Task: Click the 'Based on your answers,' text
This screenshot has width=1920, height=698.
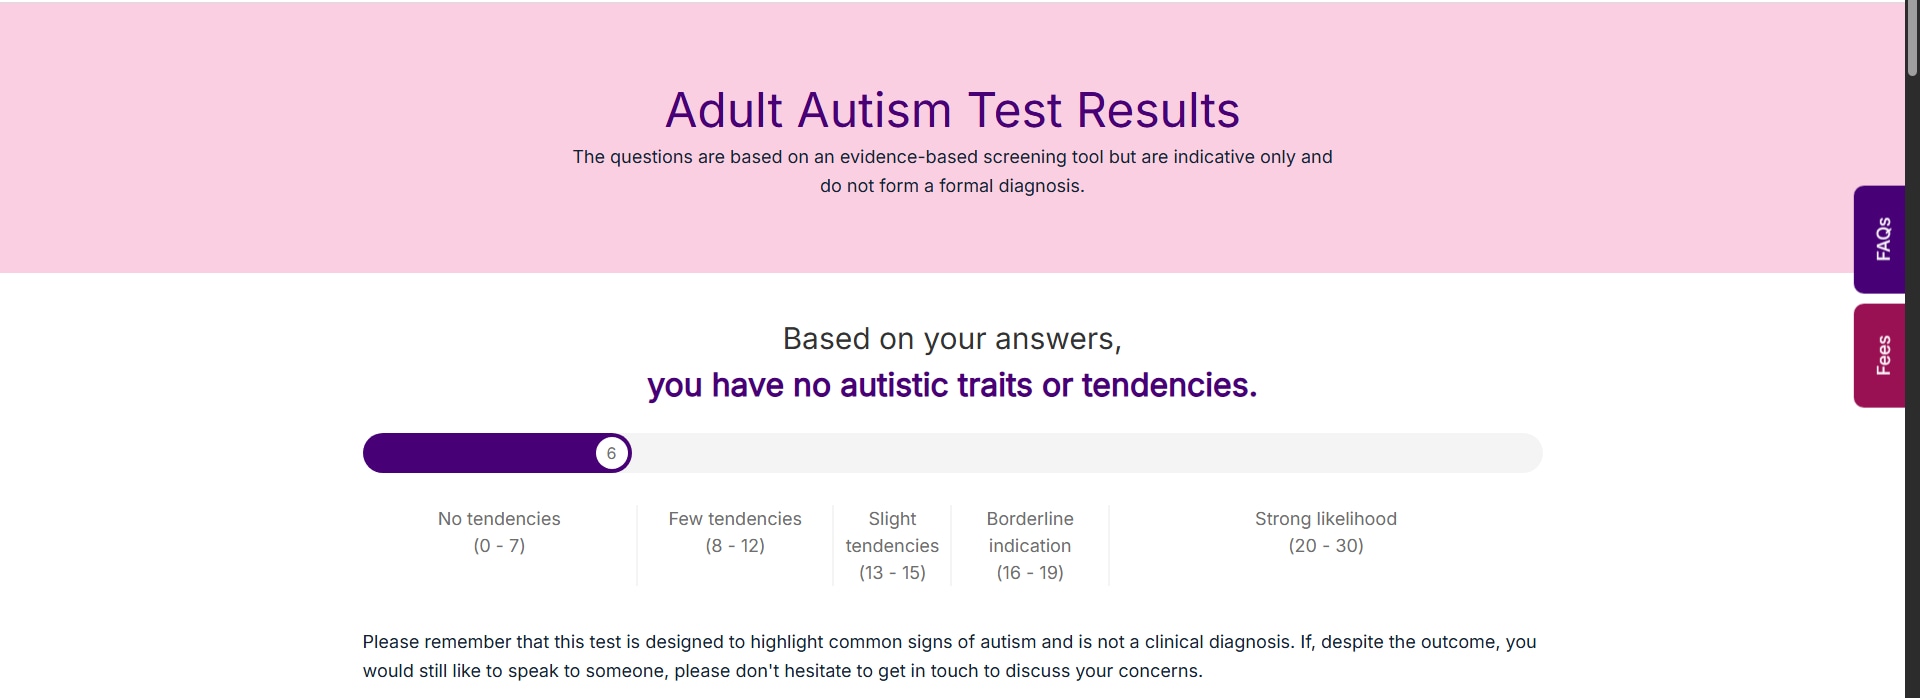Action: [952, 339]
